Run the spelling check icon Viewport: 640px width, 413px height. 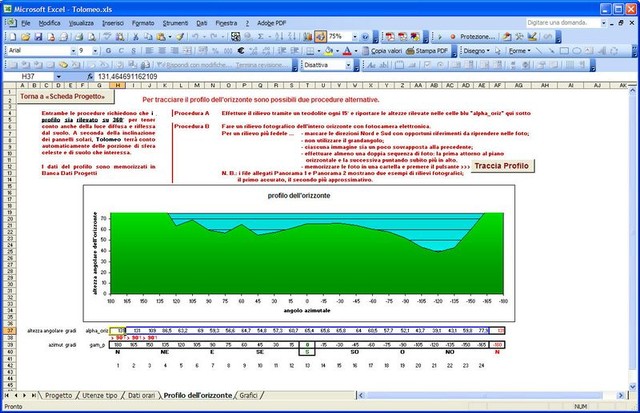(x=107, y=37)
